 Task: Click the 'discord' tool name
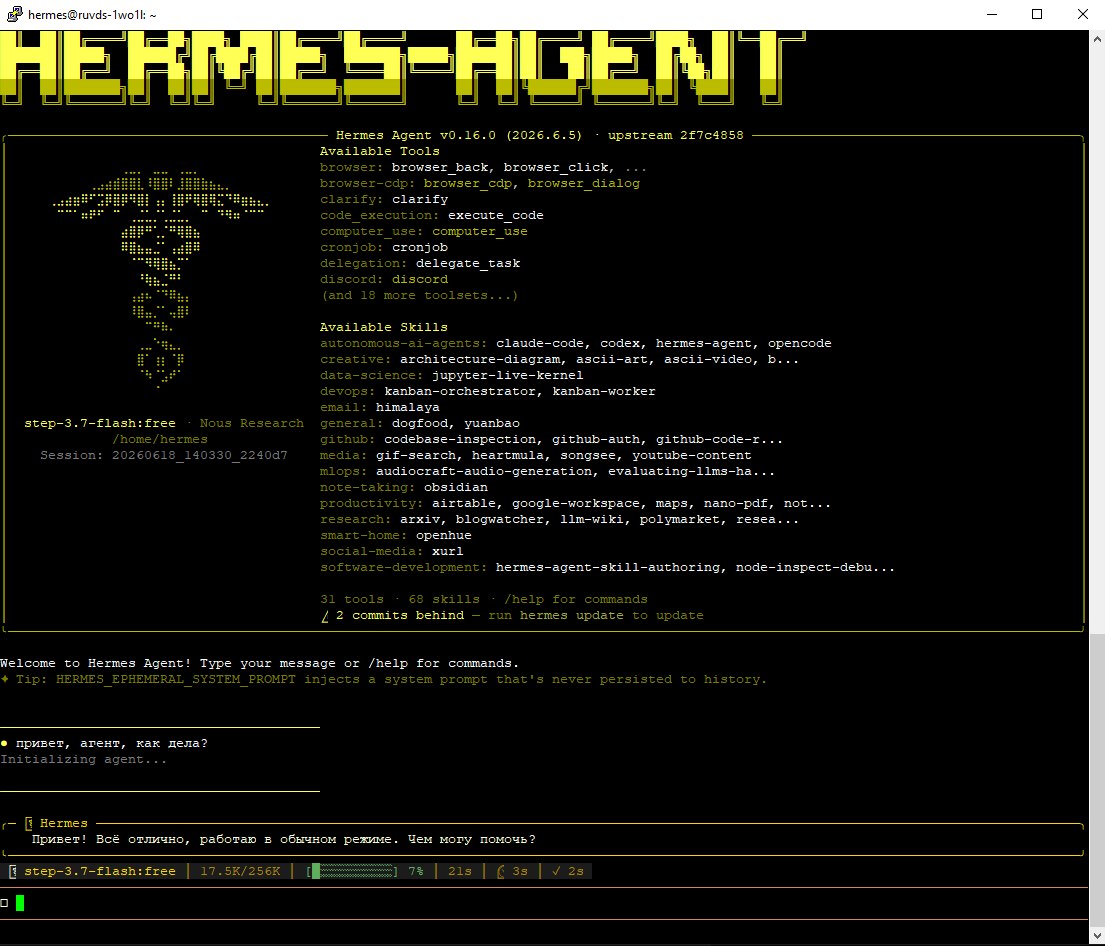[420, 279]
